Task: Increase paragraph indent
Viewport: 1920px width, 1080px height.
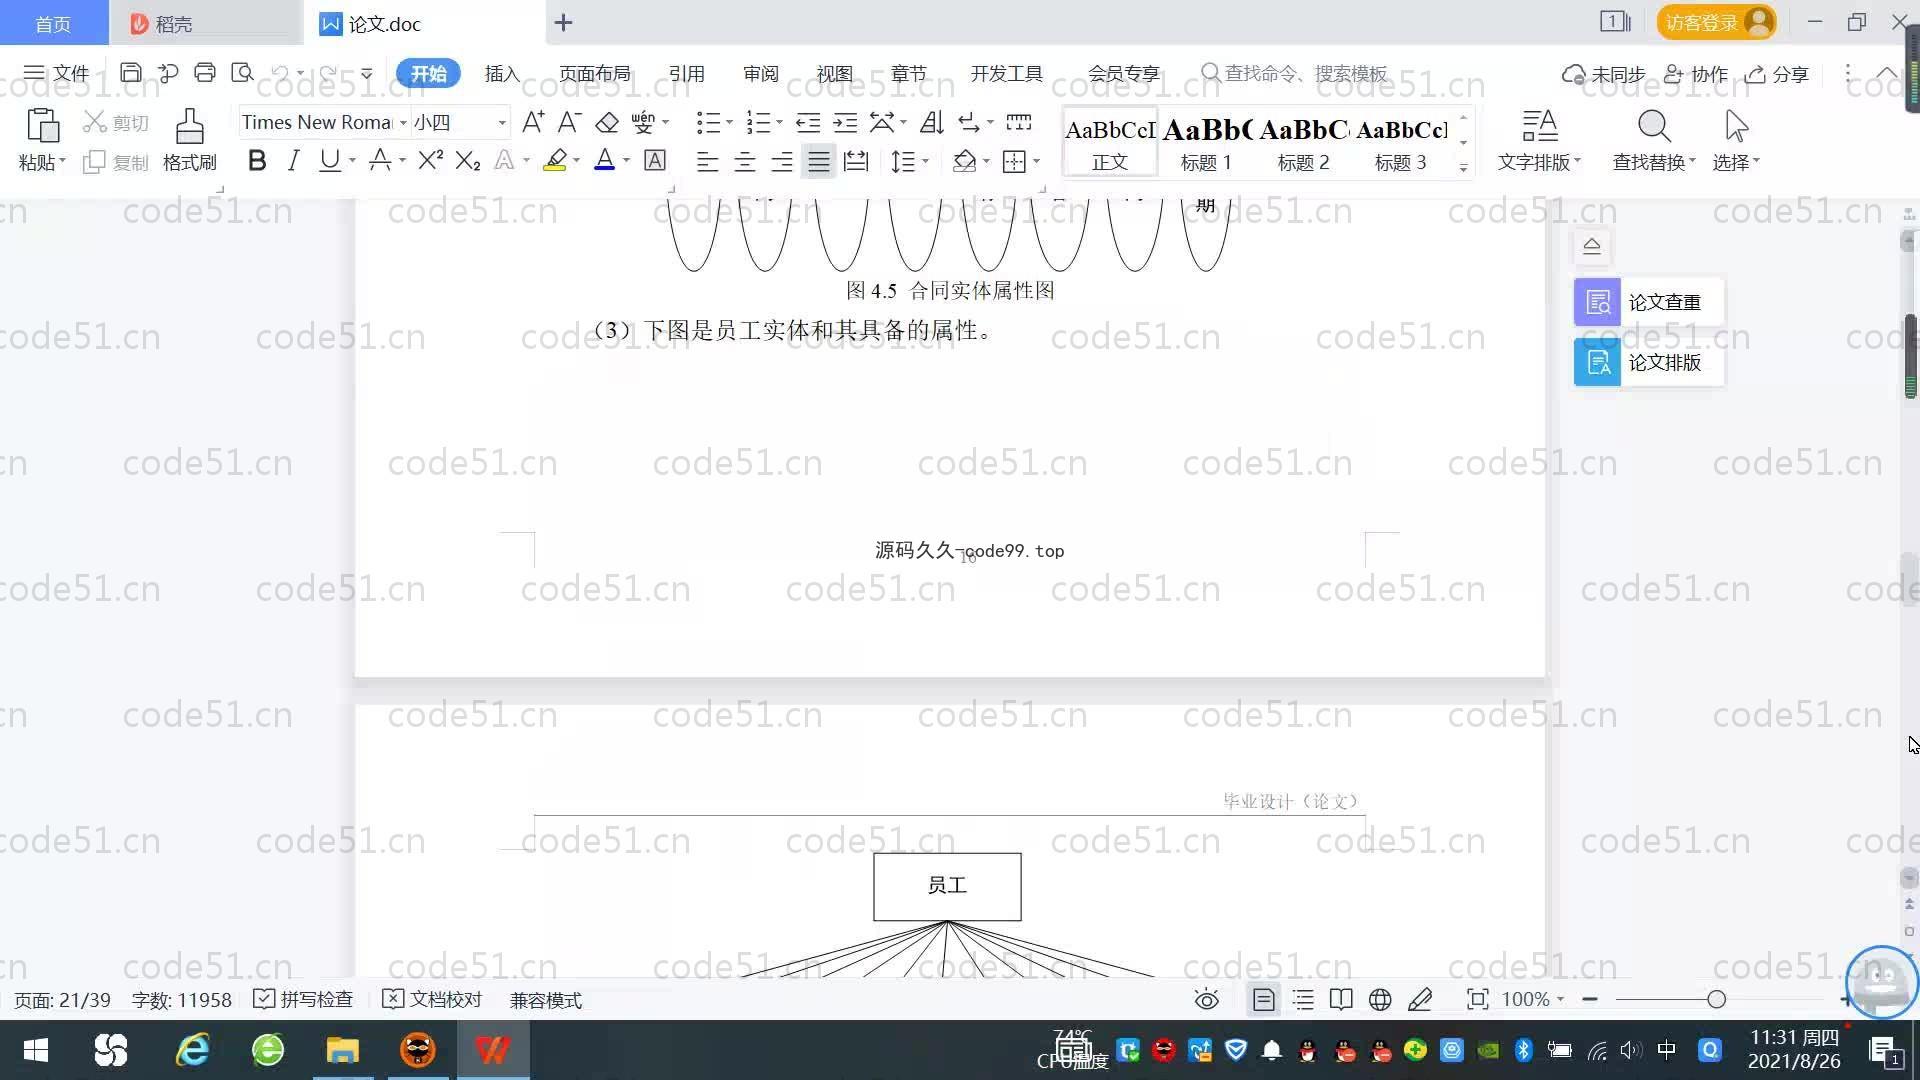Action: click(x=846, y=122)
